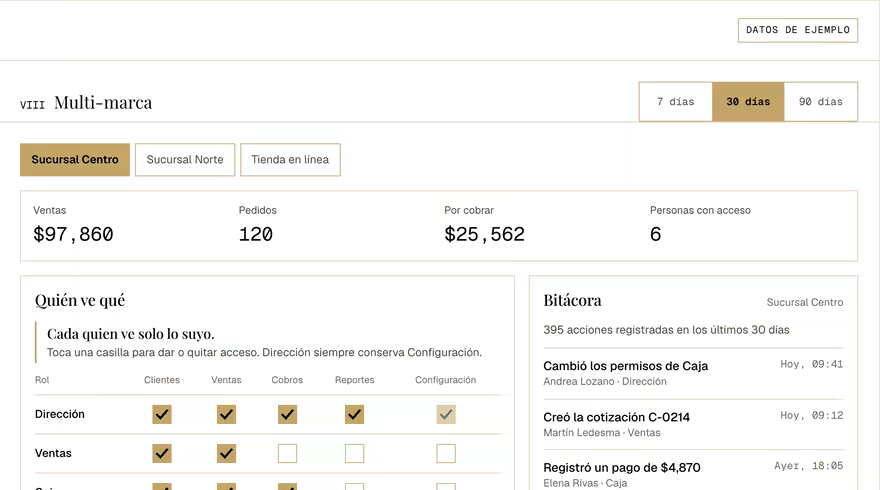
Task: Switch to the 90 días period
Action: pyautogui.click(x=821, y=102)
